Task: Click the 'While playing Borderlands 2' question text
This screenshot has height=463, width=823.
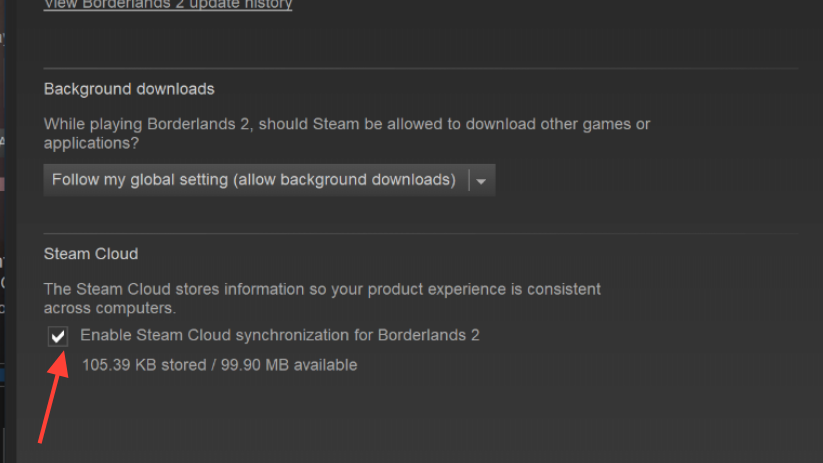Action: [x=346, y=133]
